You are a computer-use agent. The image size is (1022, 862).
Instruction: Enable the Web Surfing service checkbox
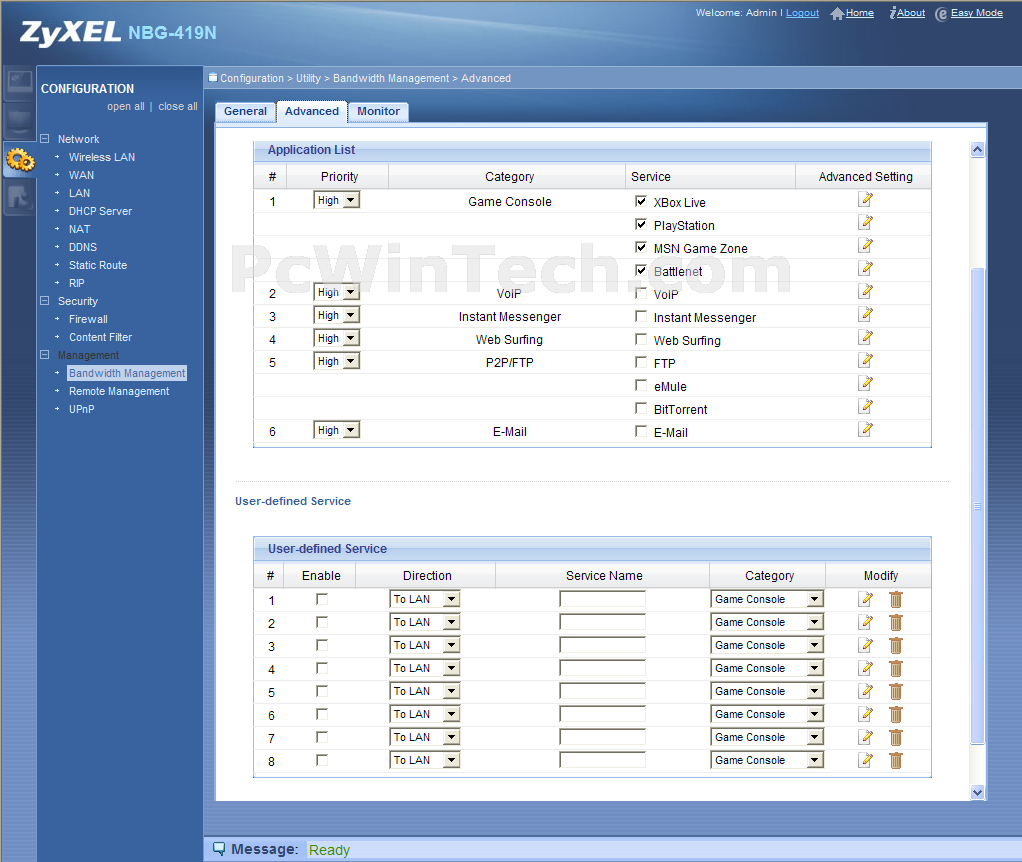point(641,339)
